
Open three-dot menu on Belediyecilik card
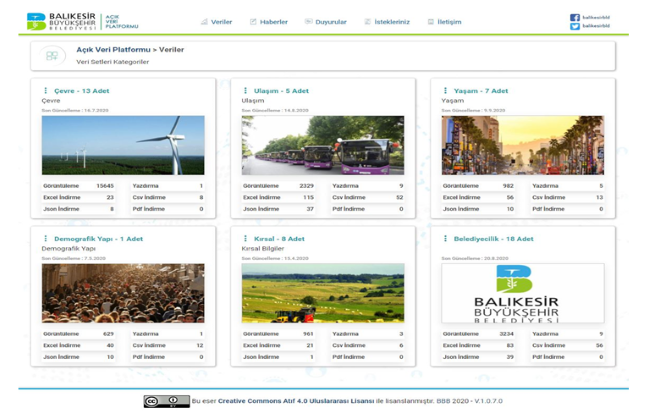(445, 239)
